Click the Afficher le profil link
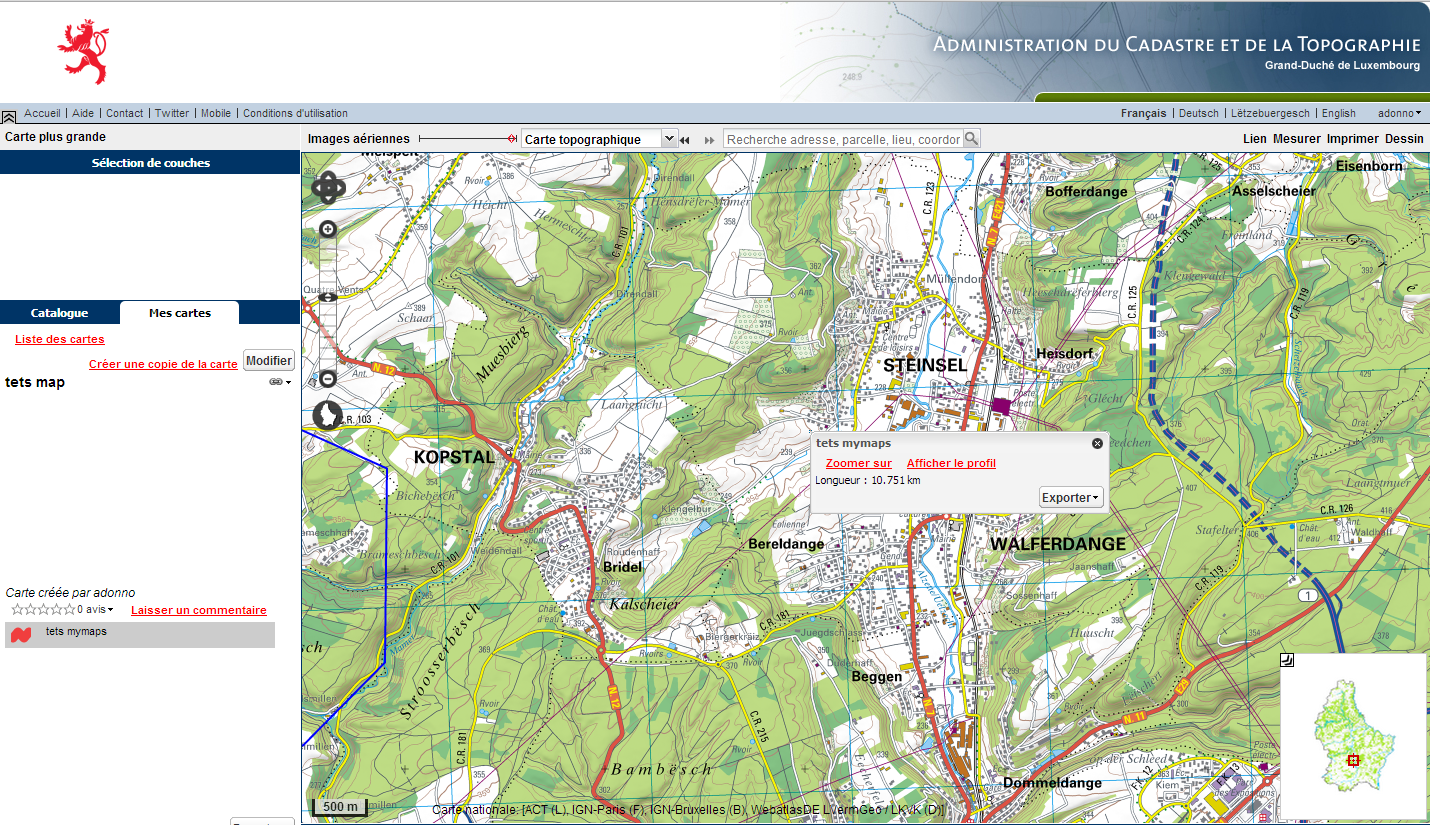This screenshot has height=825, width=1430. pos(950,463)
